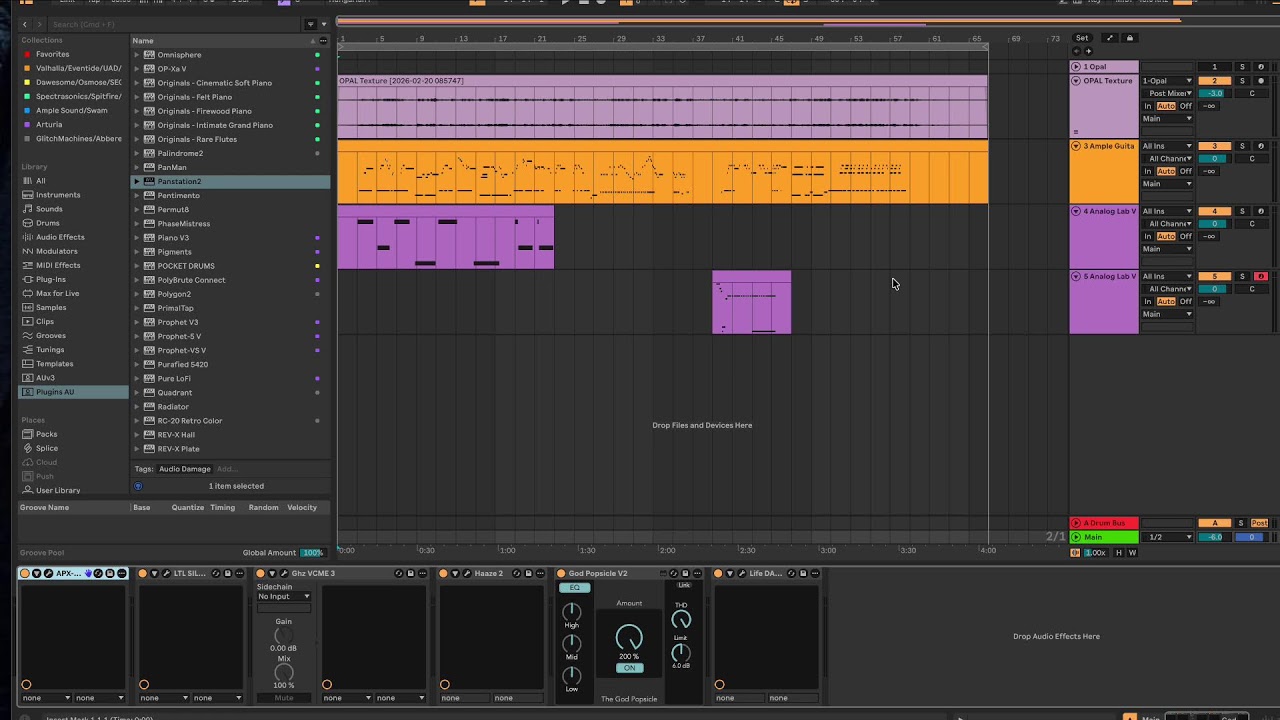Open the MIDI Effects category
Screen dimensions: 1280x720
point(58,265)
